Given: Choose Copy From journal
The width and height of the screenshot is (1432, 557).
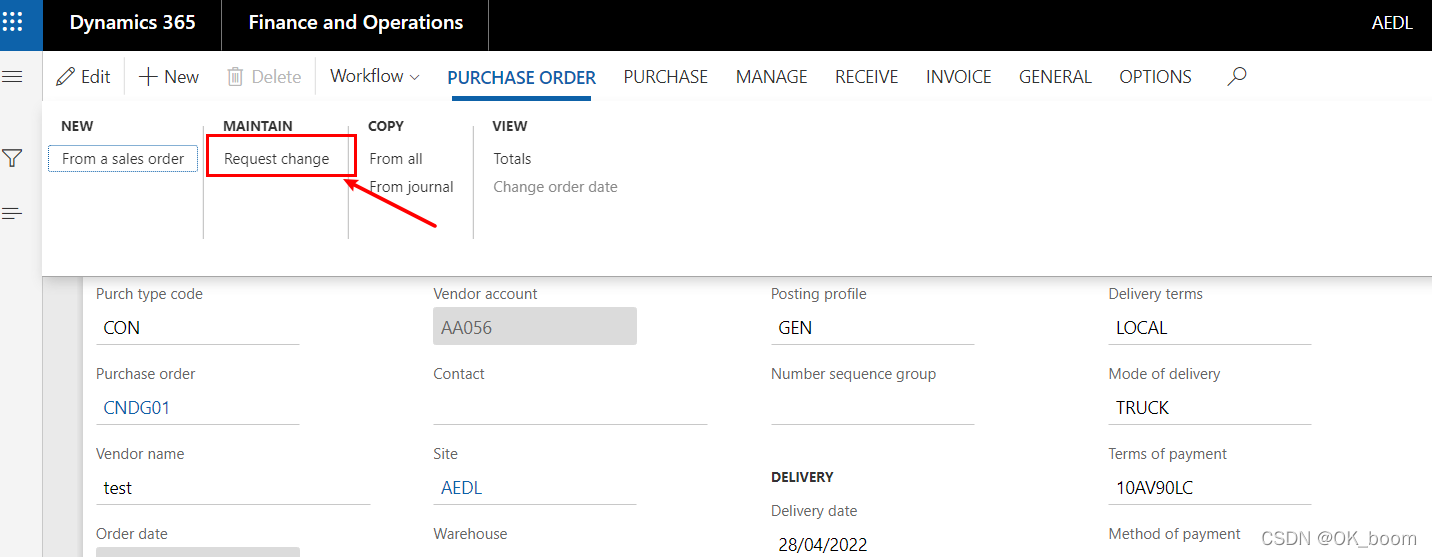Looking at the screenshot, I should tap(411, 187).
